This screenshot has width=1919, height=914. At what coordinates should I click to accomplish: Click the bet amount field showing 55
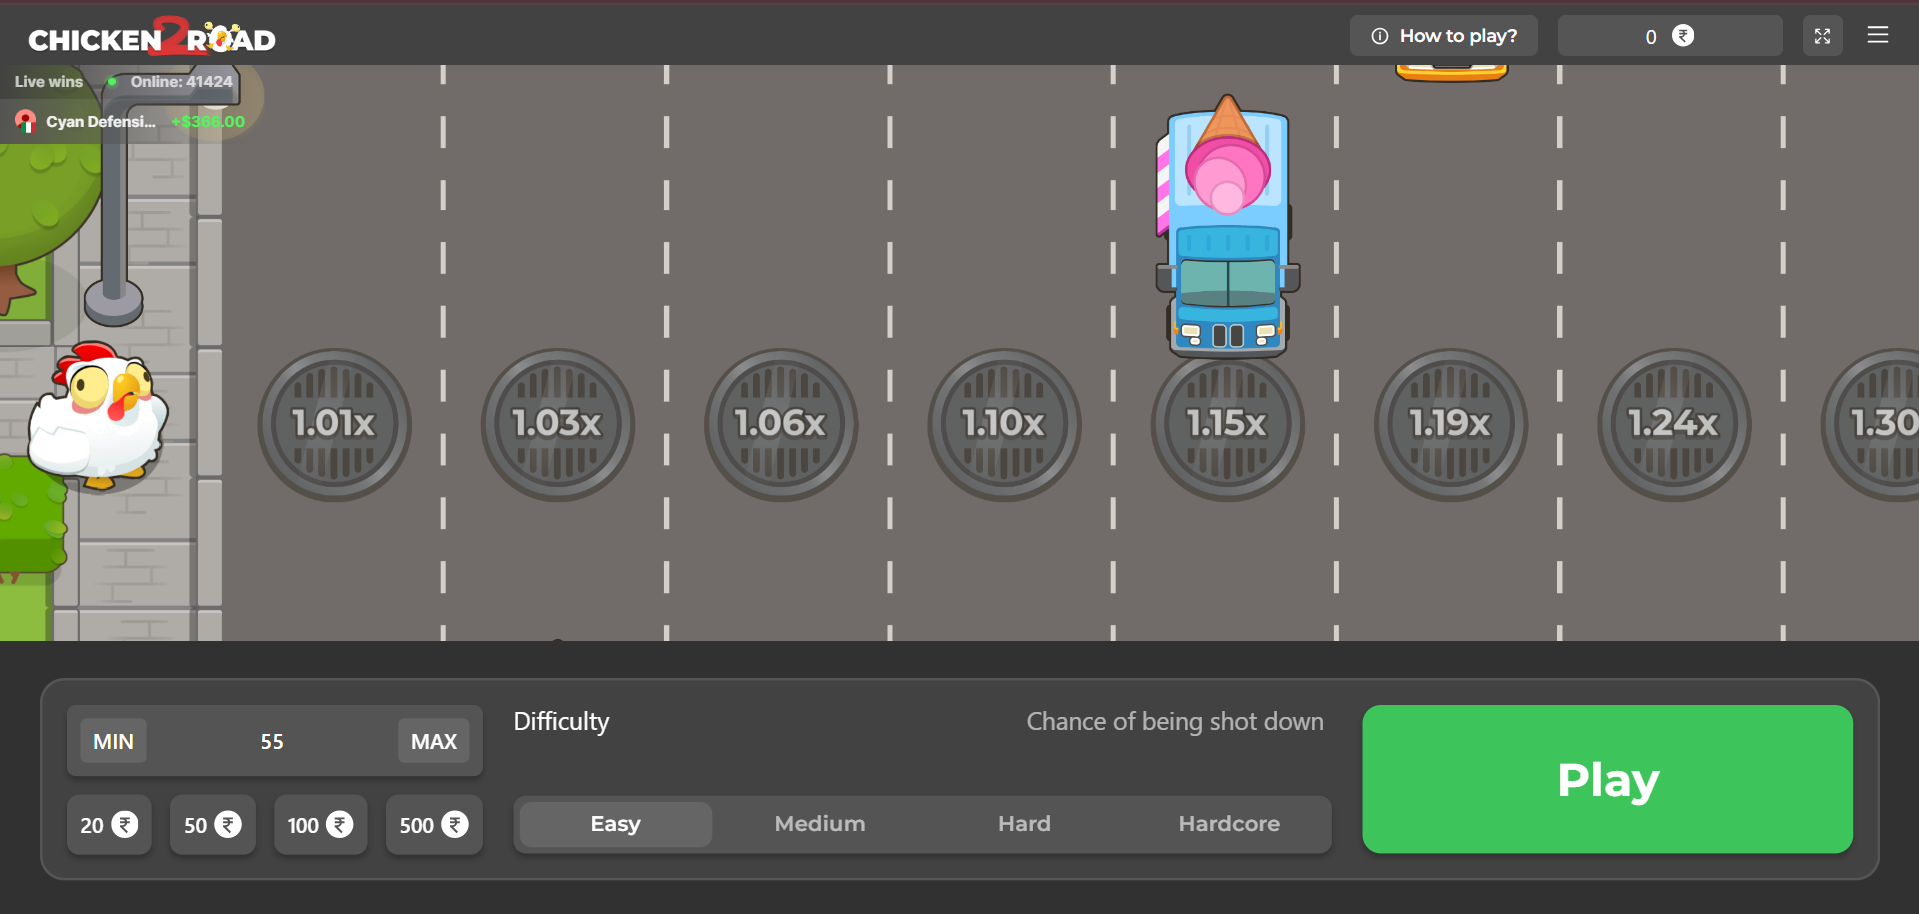(272, 741)
